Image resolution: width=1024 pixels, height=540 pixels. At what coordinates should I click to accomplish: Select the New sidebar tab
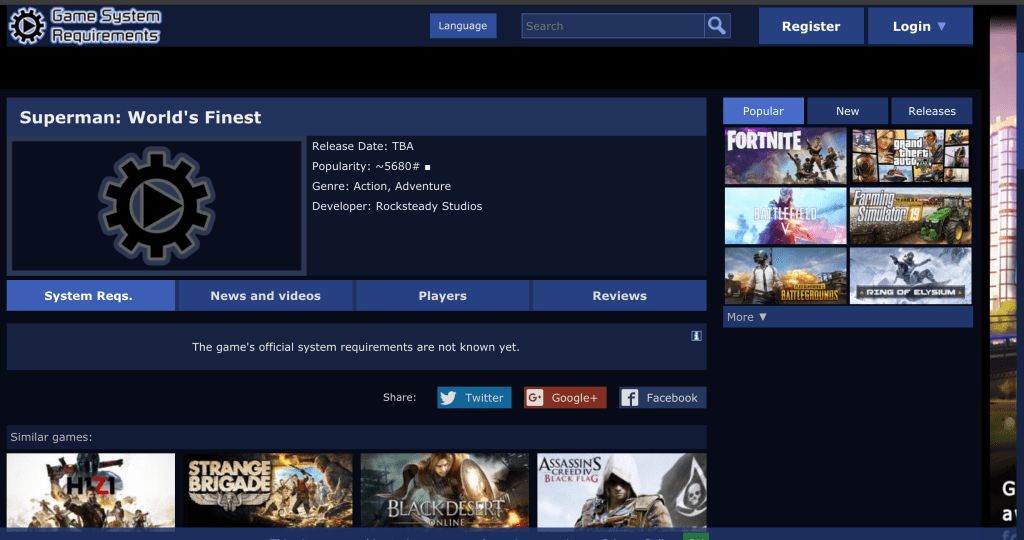pyautogui.click(x=848, y=111)
